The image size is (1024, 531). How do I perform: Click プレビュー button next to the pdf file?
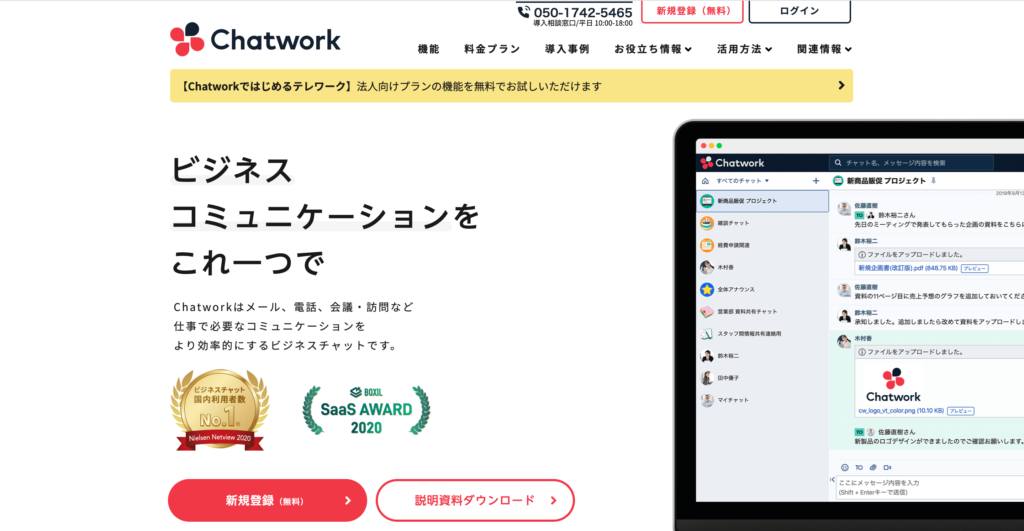(974, 268)
